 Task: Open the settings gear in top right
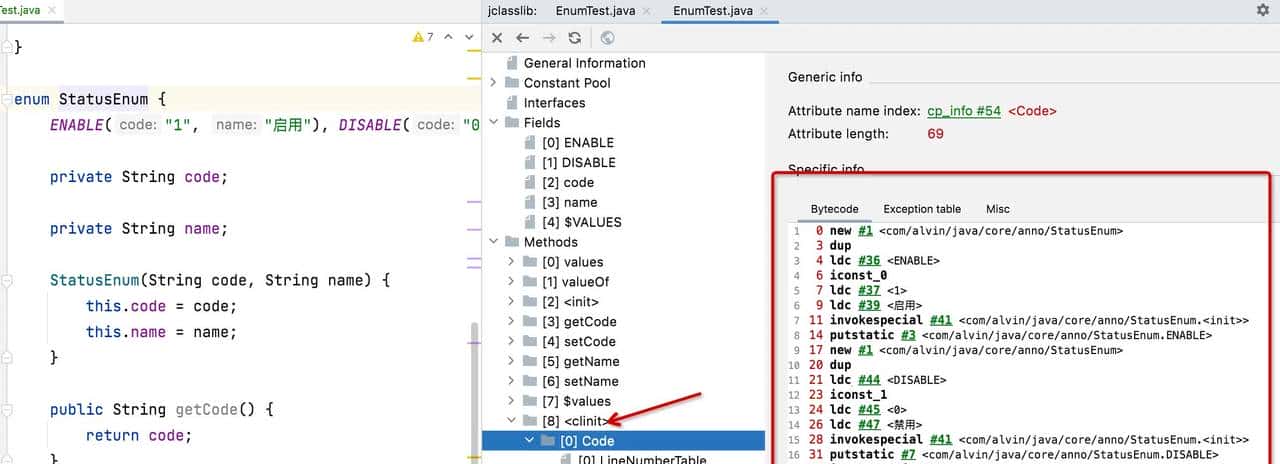pyautogui.click(x=1262, y=10)
